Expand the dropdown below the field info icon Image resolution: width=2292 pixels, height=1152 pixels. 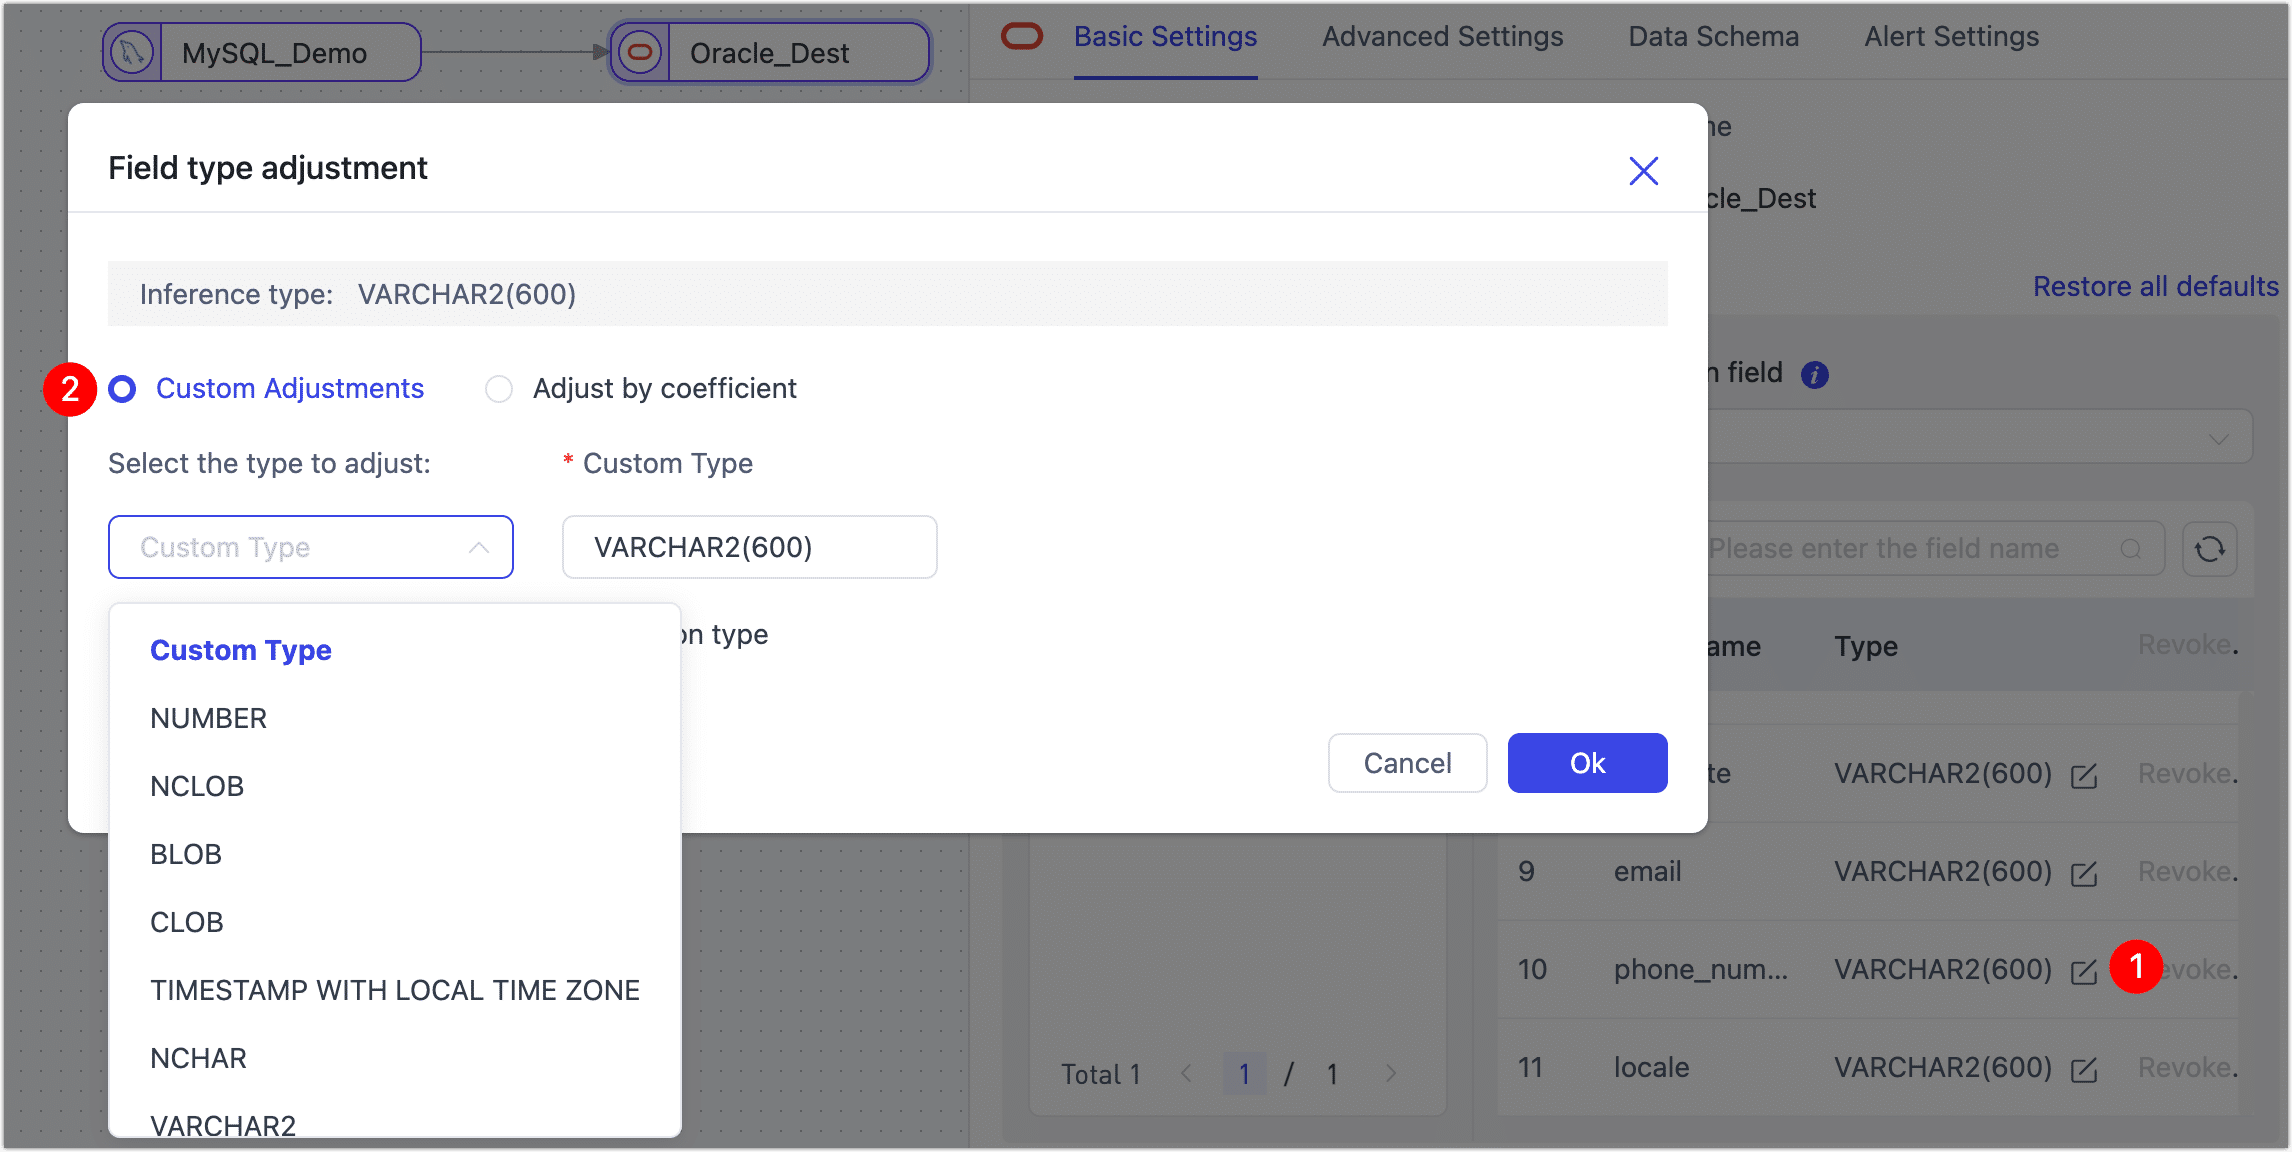click(2219, 437)
